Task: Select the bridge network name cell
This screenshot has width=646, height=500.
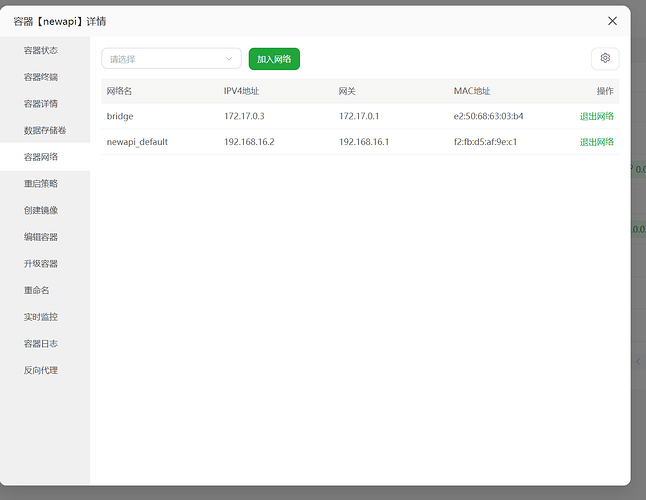Action: pos(120,116)
